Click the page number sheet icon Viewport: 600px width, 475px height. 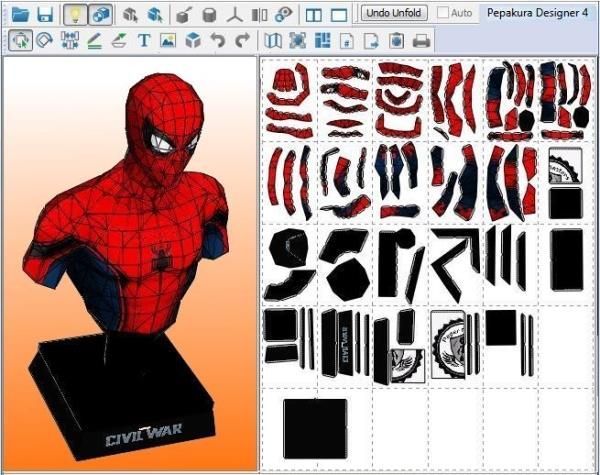[x=347, y=41]
